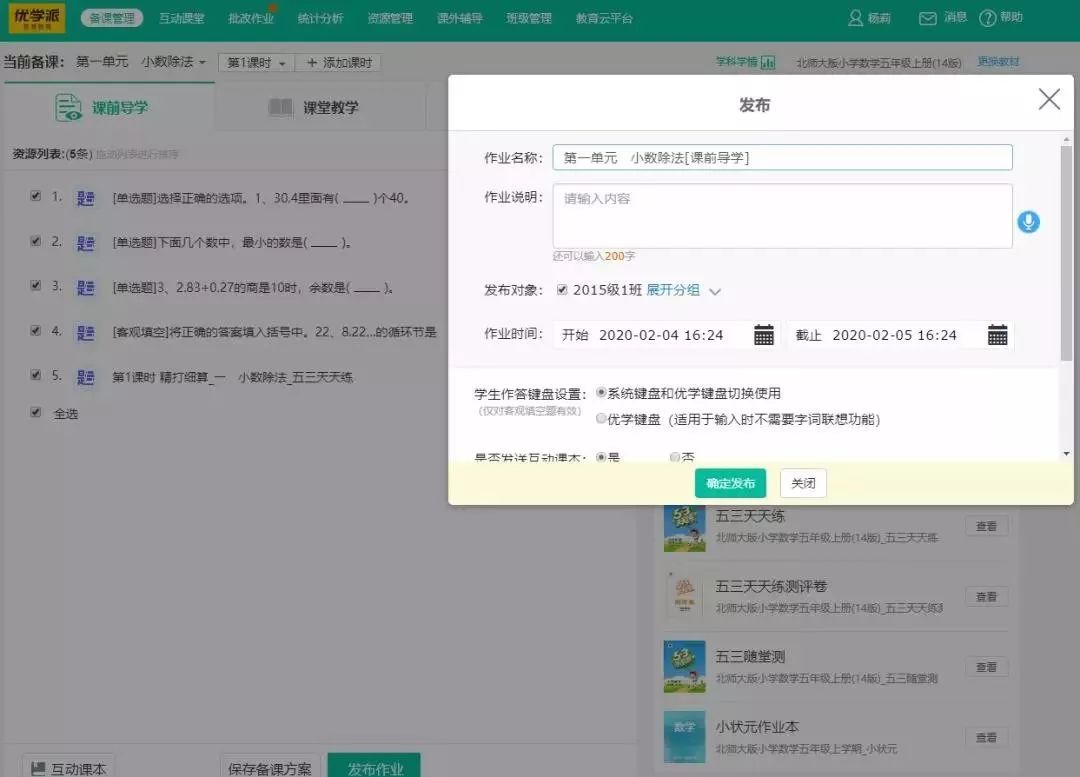Click 查看 for 小状元作业本
Screen dimensions: 1080x777
[986, 737]
